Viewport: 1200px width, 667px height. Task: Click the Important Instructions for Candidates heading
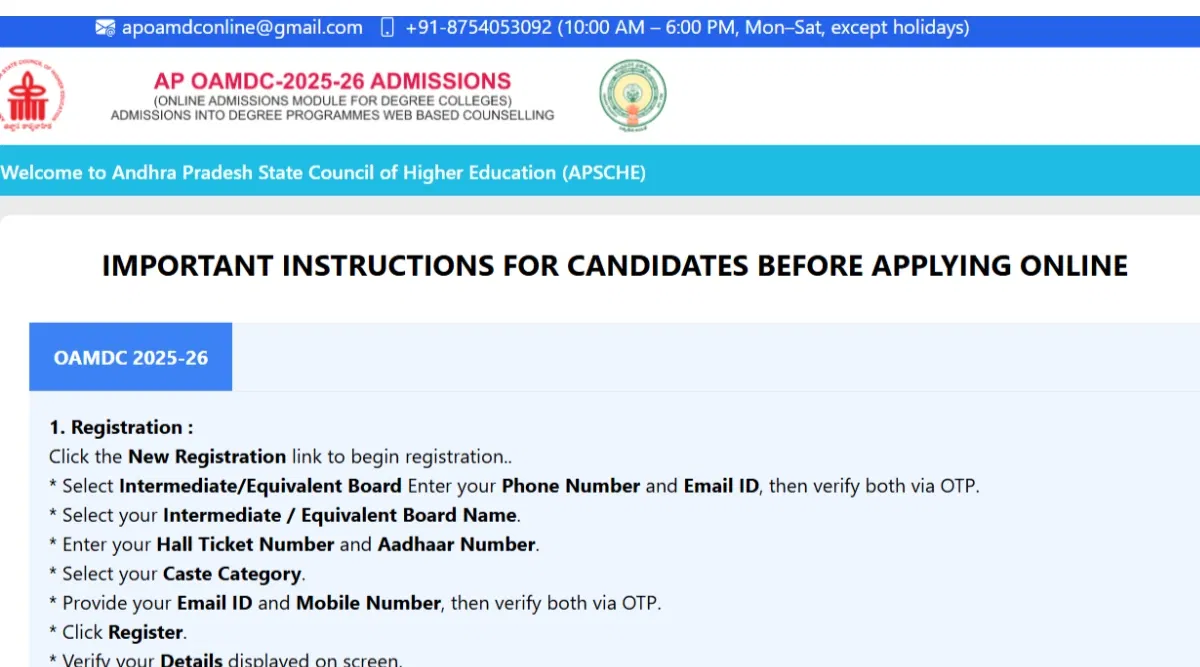pyautogui.click(x=615, y=265)
